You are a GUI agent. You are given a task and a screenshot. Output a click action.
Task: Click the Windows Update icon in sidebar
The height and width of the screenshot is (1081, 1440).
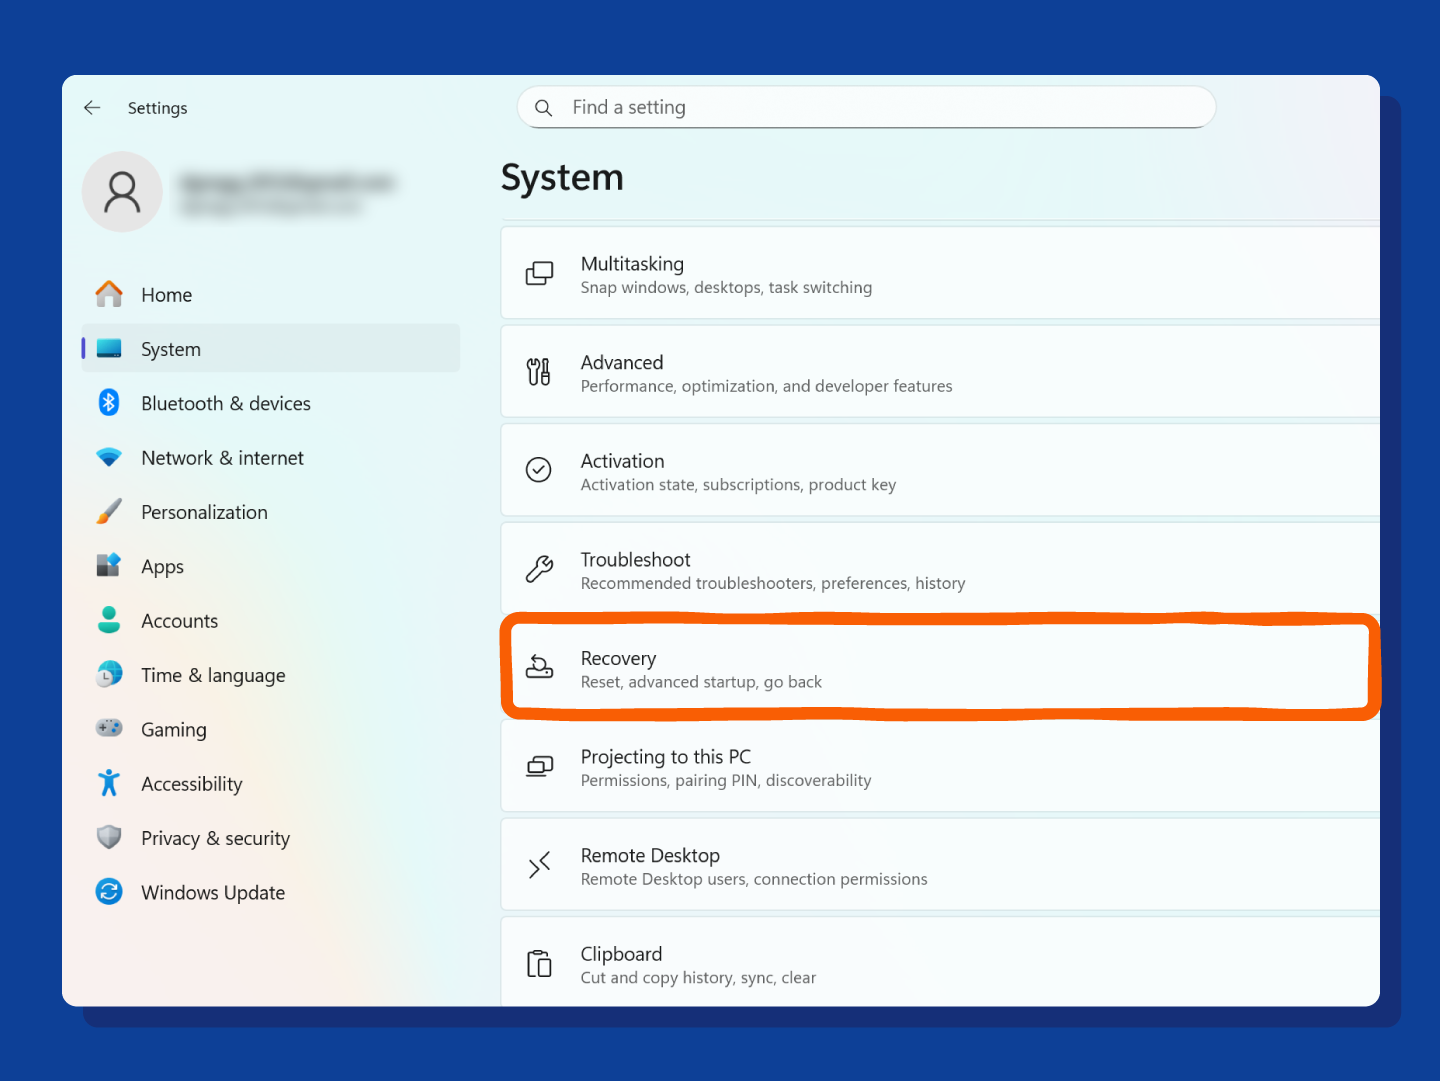tap(108, 891)
